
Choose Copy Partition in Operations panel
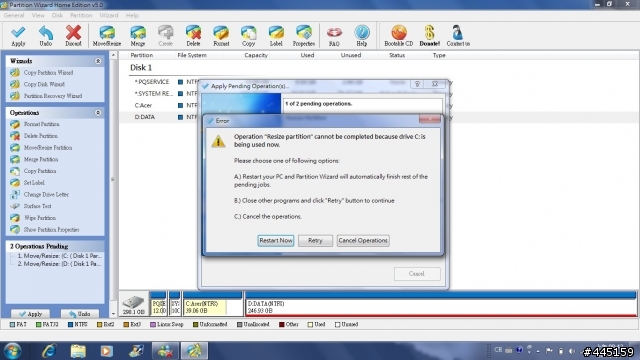point(40,171)
